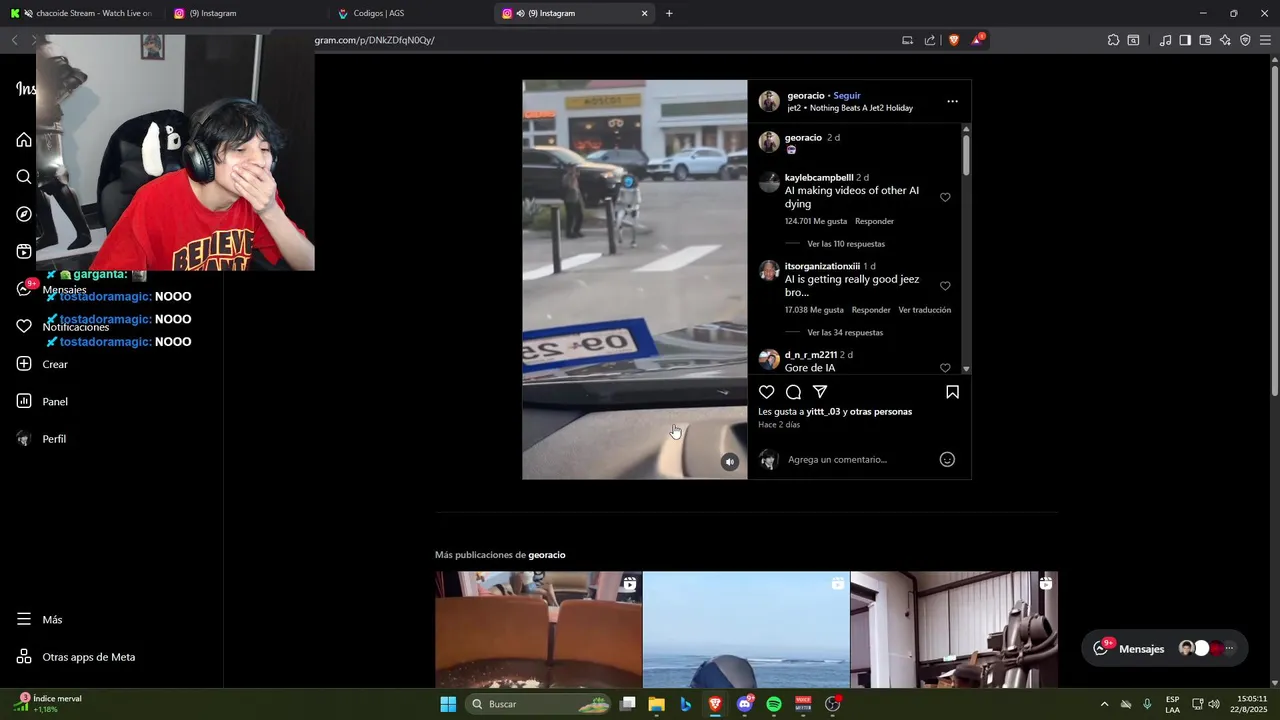Like itsorganizationxiii's comment
The width and height of the screenshot is (1280, 720).
click(x=945, y=286)
